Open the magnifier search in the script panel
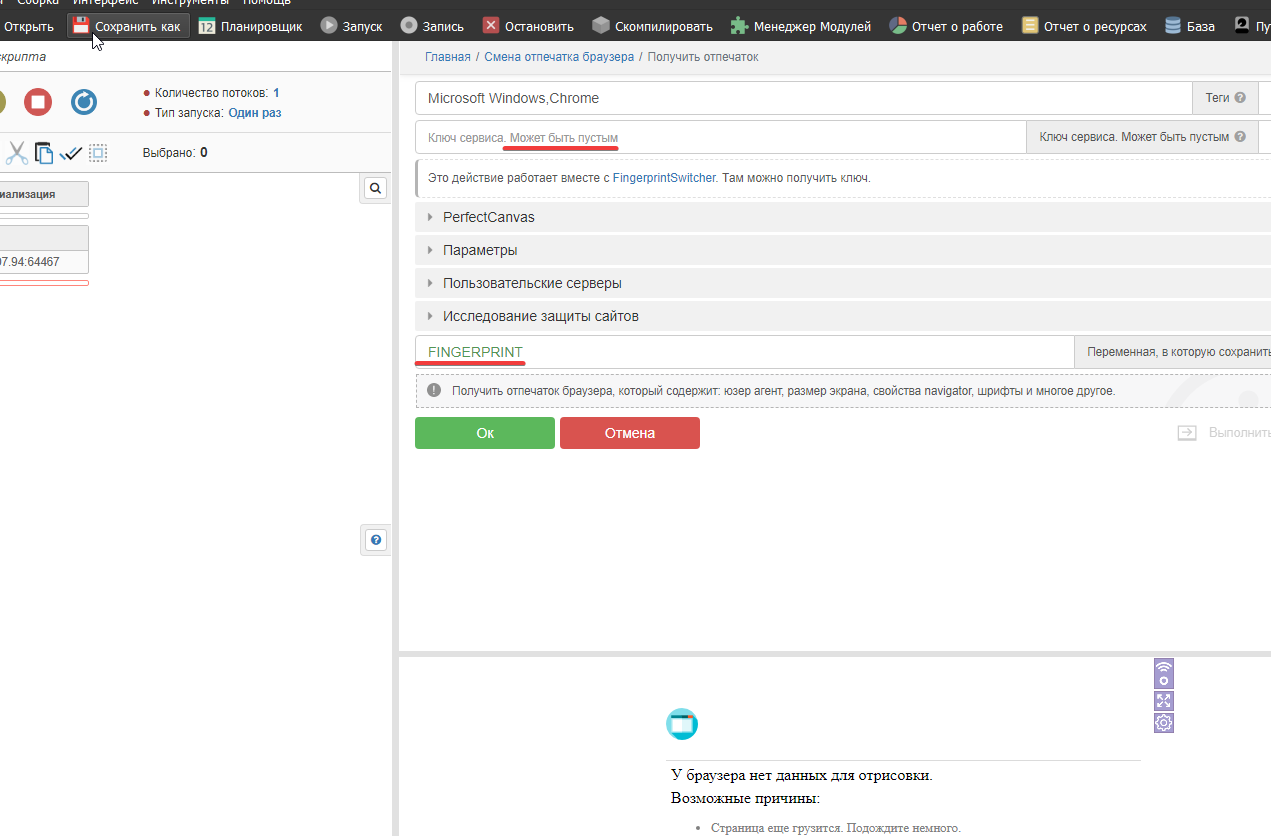This screenshot has width=1271, height=836. pyautogui.click(x=375, y=188)
